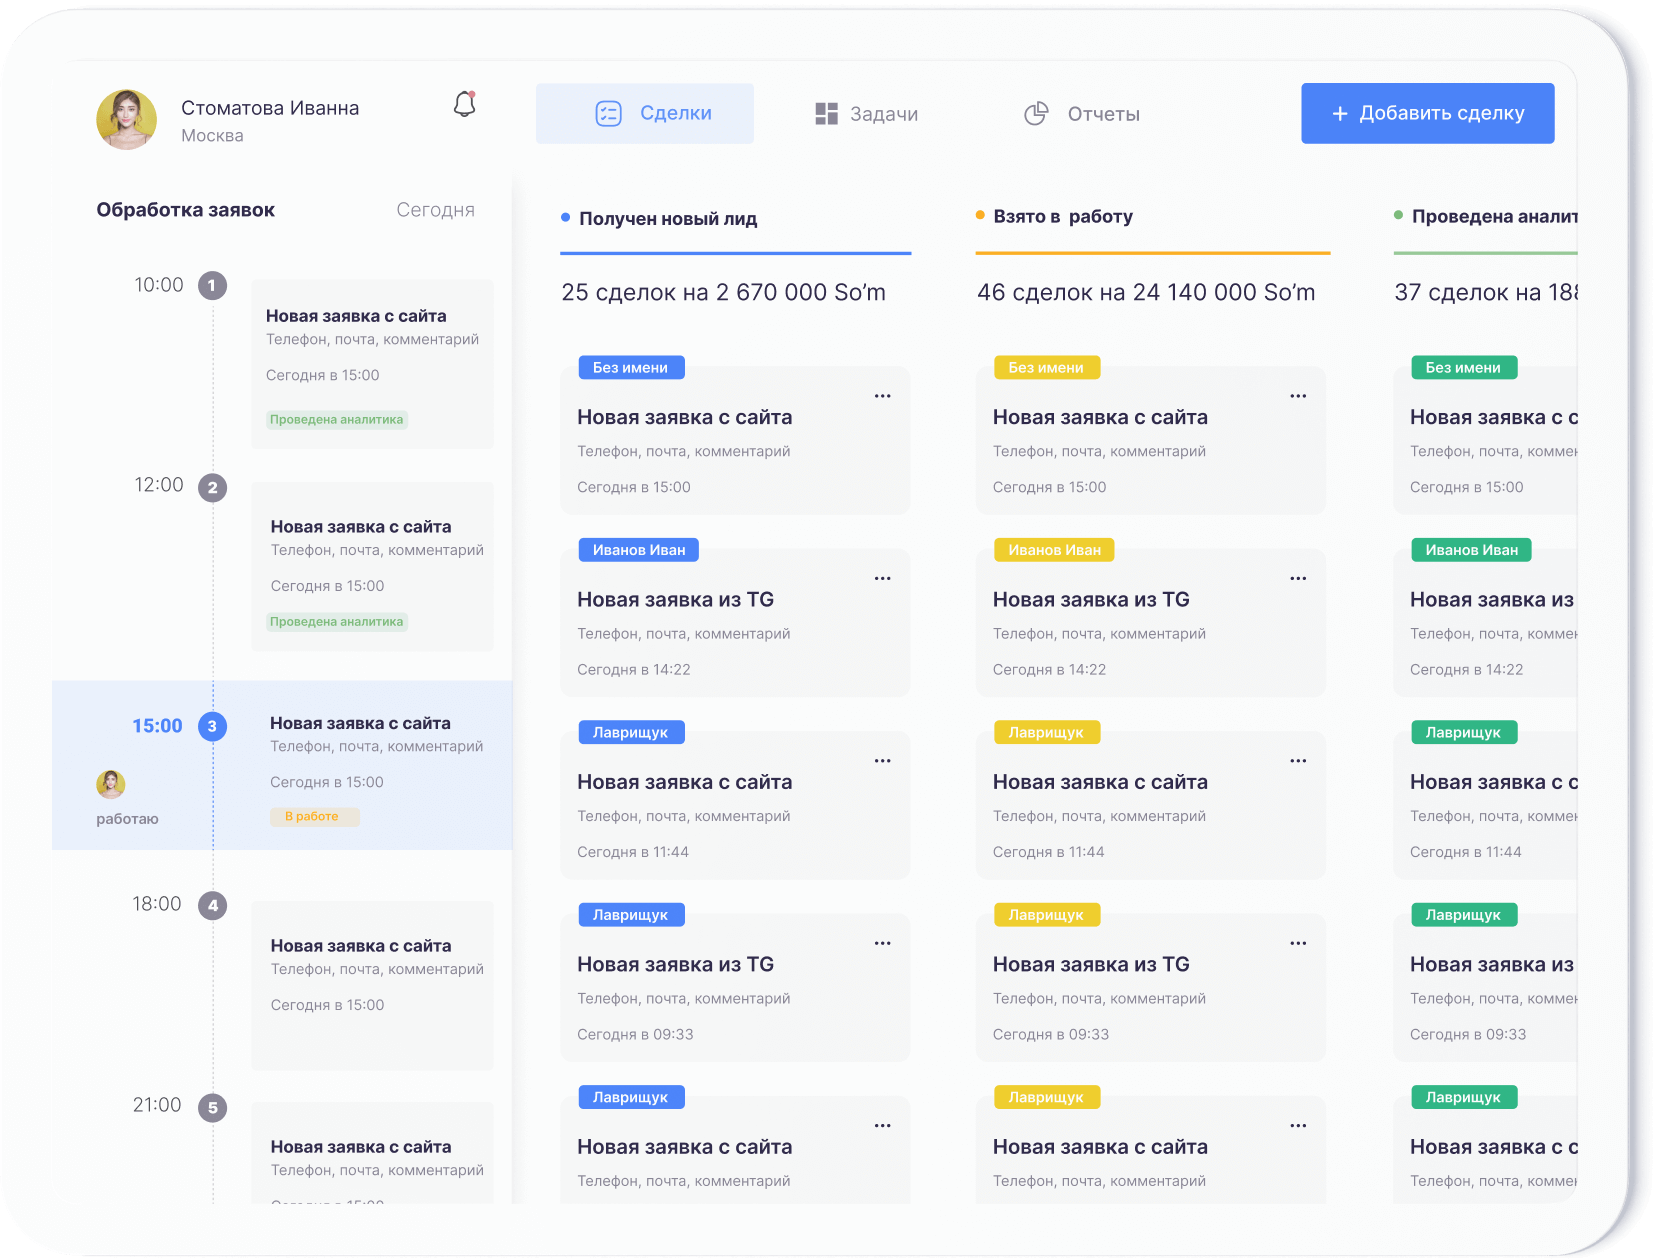
Task: Open the notifications bell
Action: tap(464, 105)
